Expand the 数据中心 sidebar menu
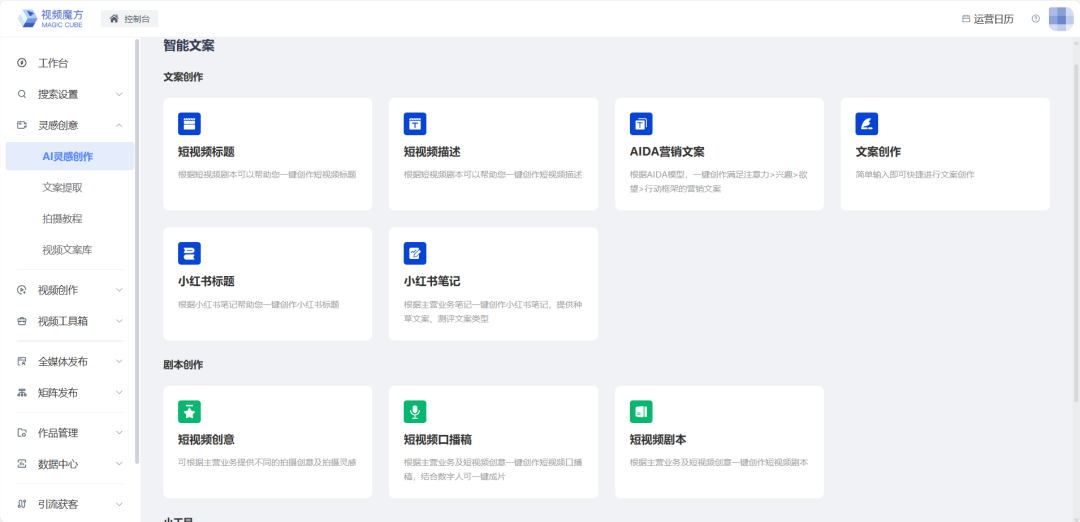 (x=68, y=464)
